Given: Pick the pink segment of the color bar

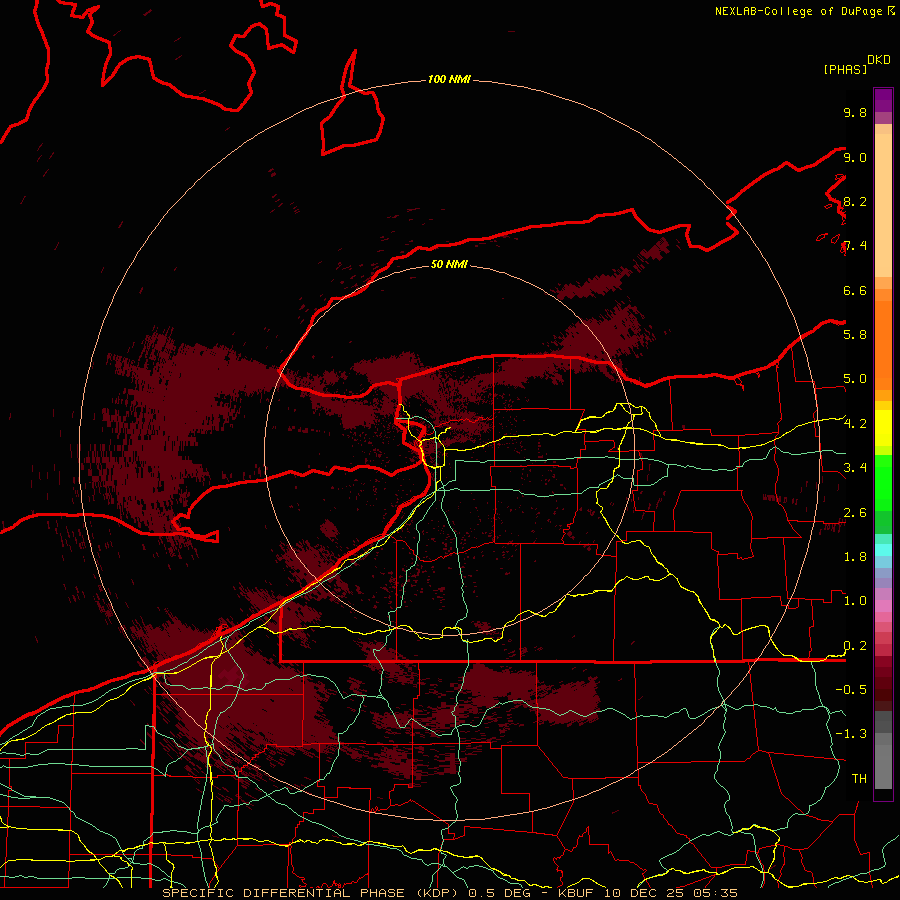Looking at the screenshot, I should coord(883,606).
